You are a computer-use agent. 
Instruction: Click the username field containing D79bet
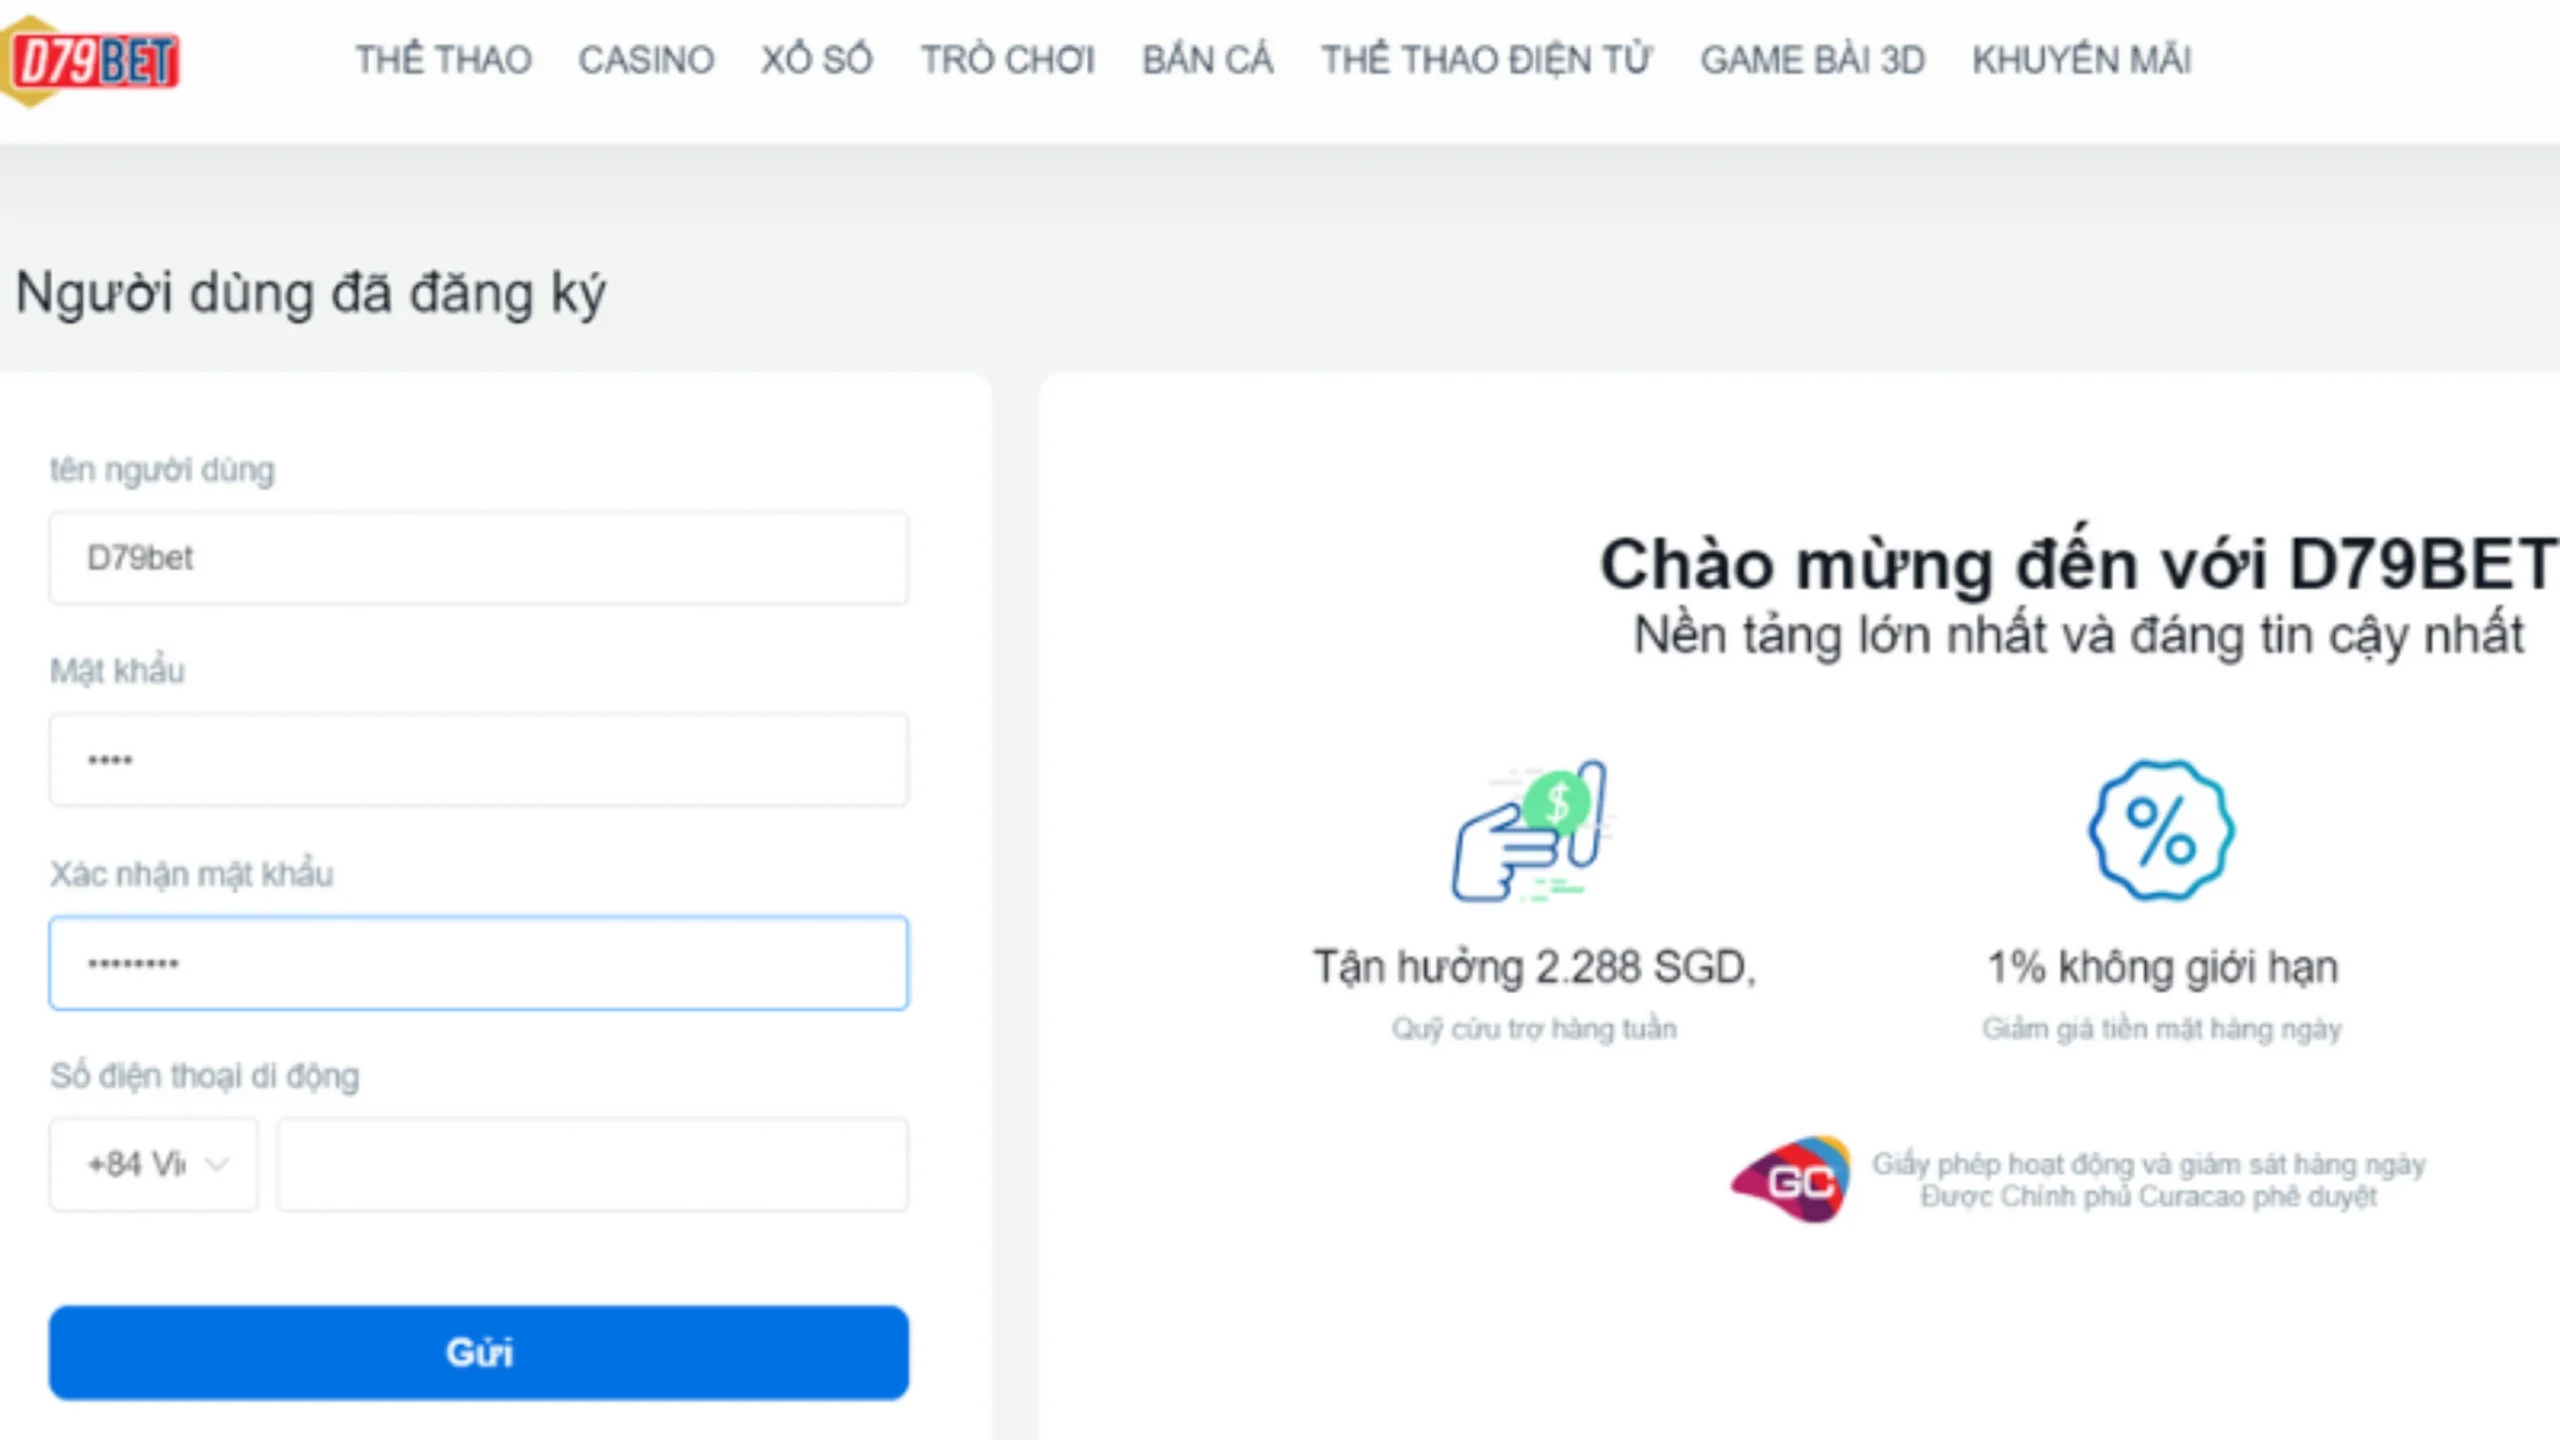pos(480,557)
